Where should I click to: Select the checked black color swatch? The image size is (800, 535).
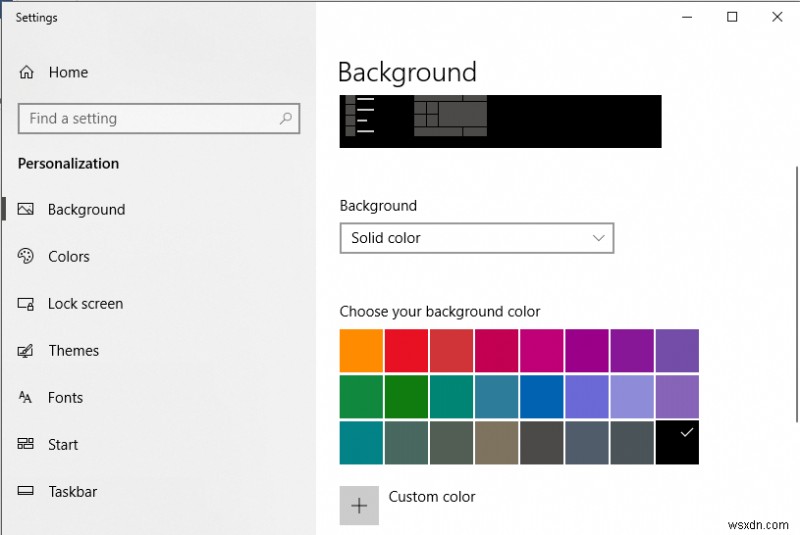coord(677,443)
